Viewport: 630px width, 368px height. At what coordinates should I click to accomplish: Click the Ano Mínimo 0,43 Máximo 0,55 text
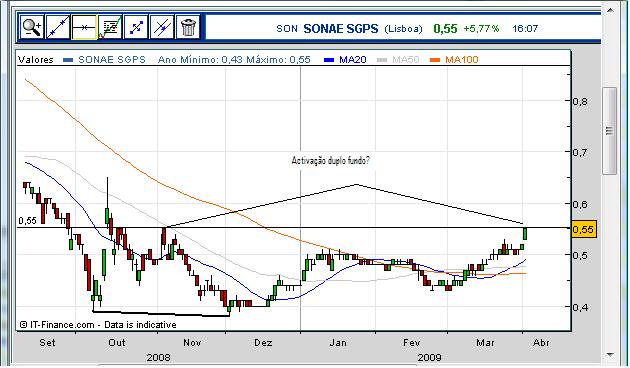pos(234,60)
